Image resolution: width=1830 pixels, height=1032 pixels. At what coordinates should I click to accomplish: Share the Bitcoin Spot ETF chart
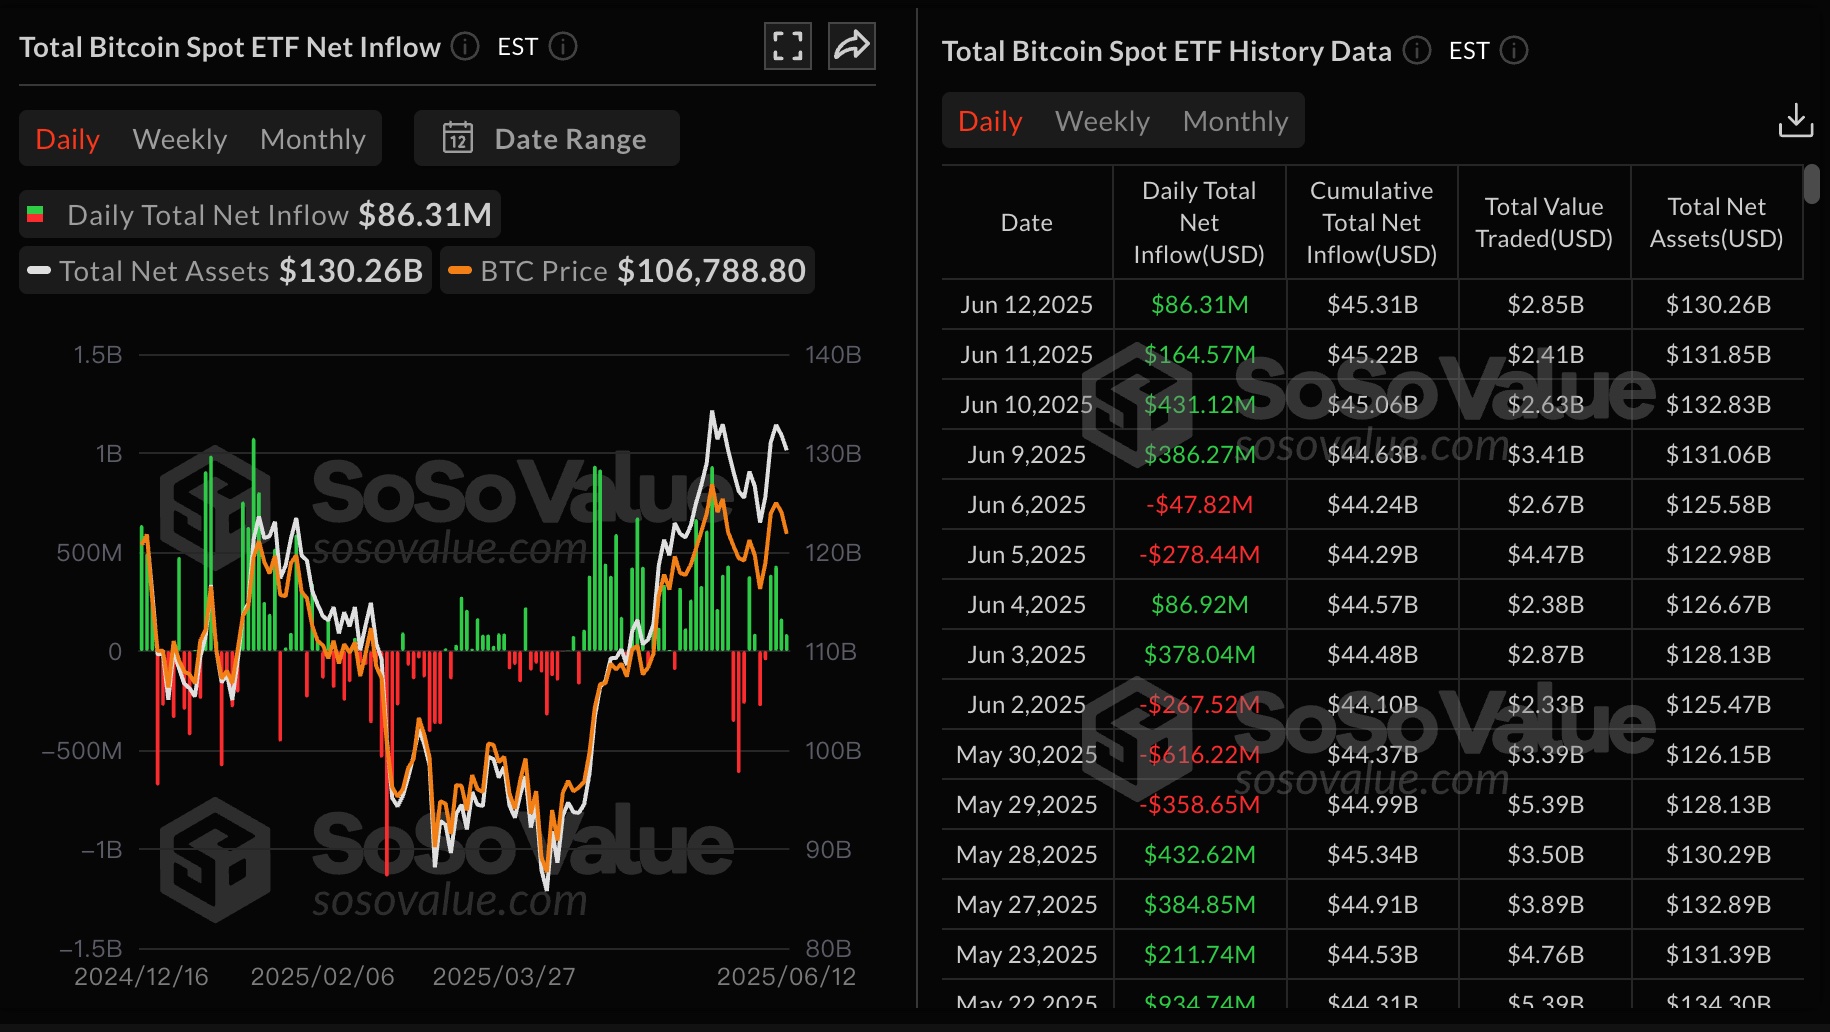[x=850, y=46]
